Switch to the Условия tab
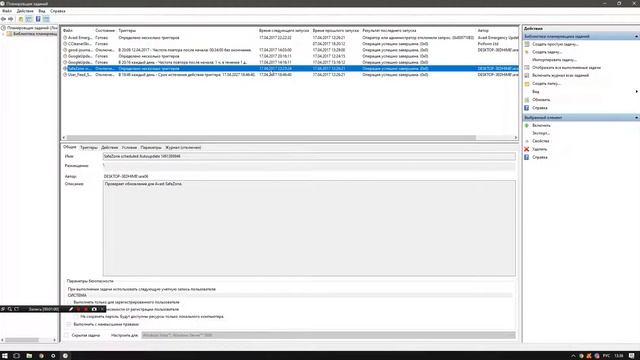 click(129, 147)
